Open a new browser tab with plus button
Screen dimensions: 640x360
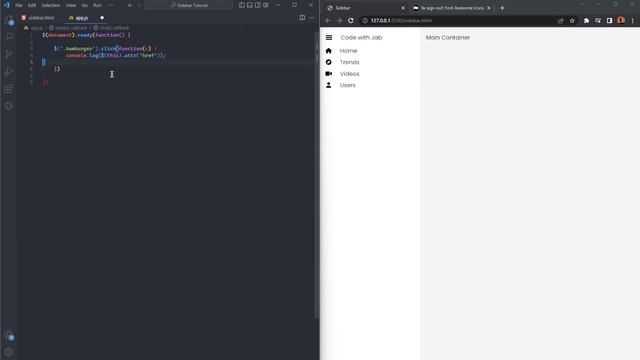502,8
